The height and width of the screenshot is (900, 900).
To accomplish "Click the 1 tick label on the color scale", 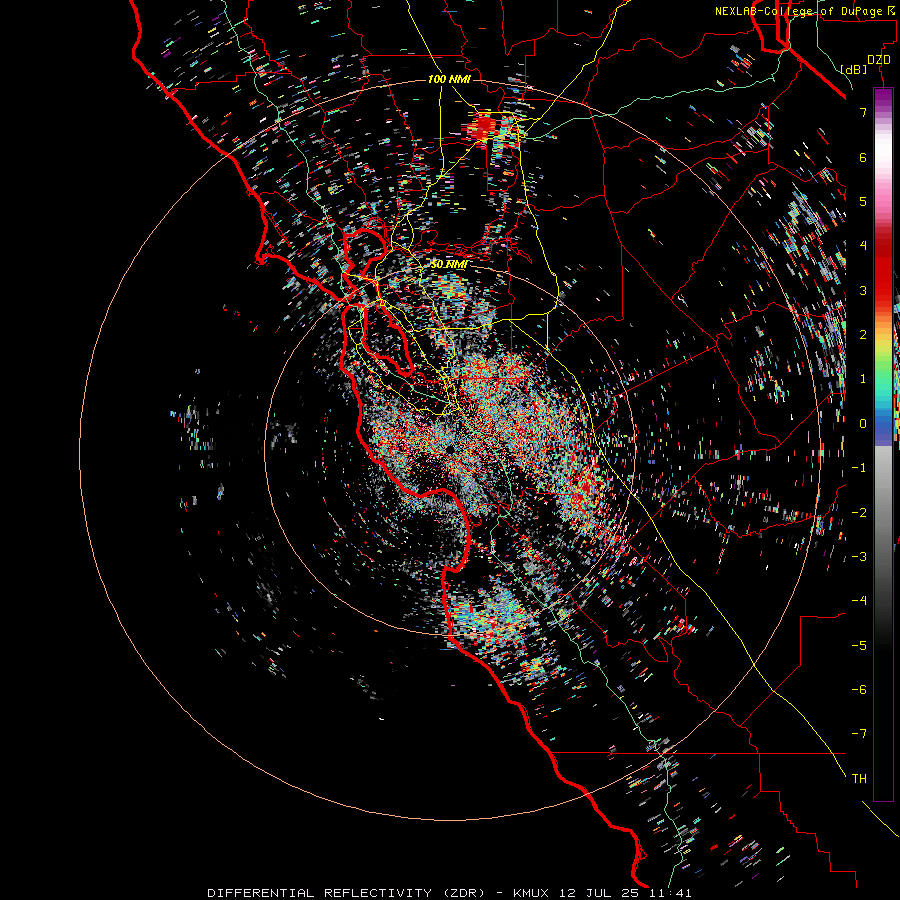I will (863, 378).
